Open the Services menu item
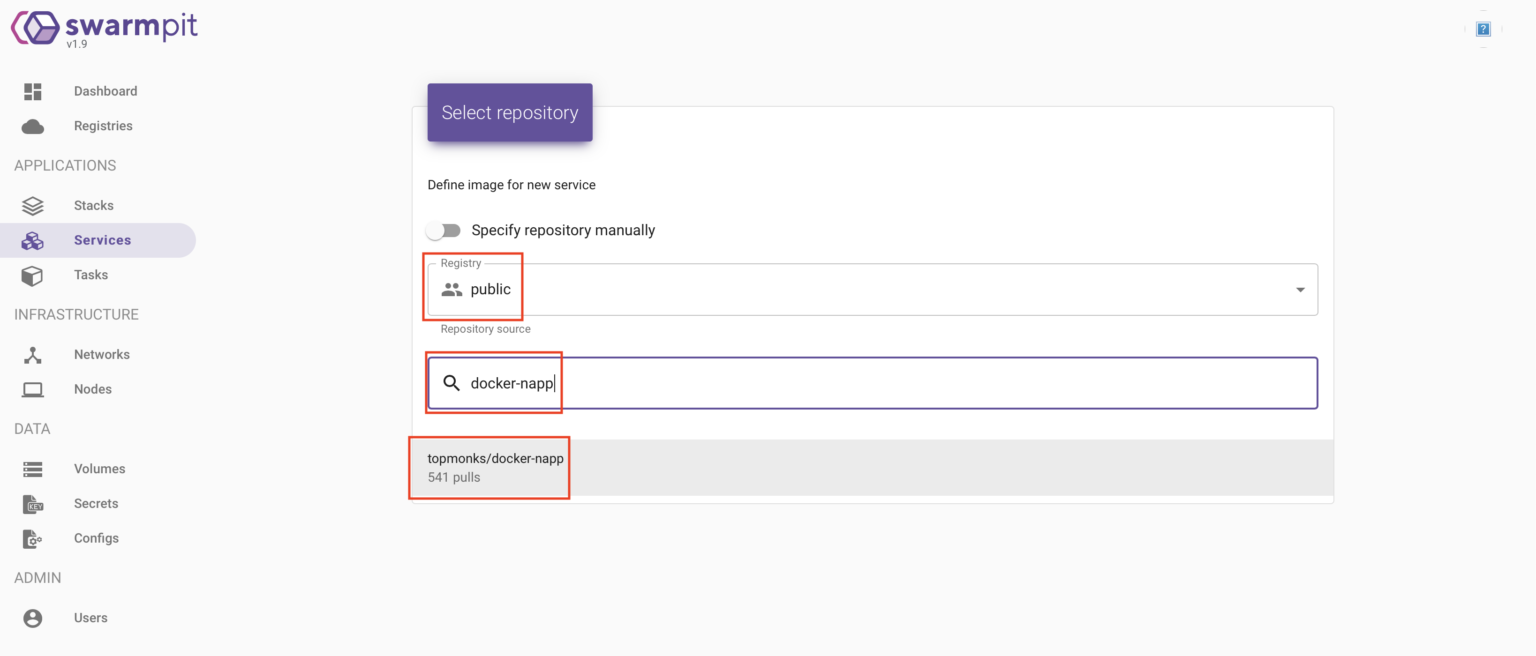This screenshot has width=1536, height=656. tap(102, 240)
